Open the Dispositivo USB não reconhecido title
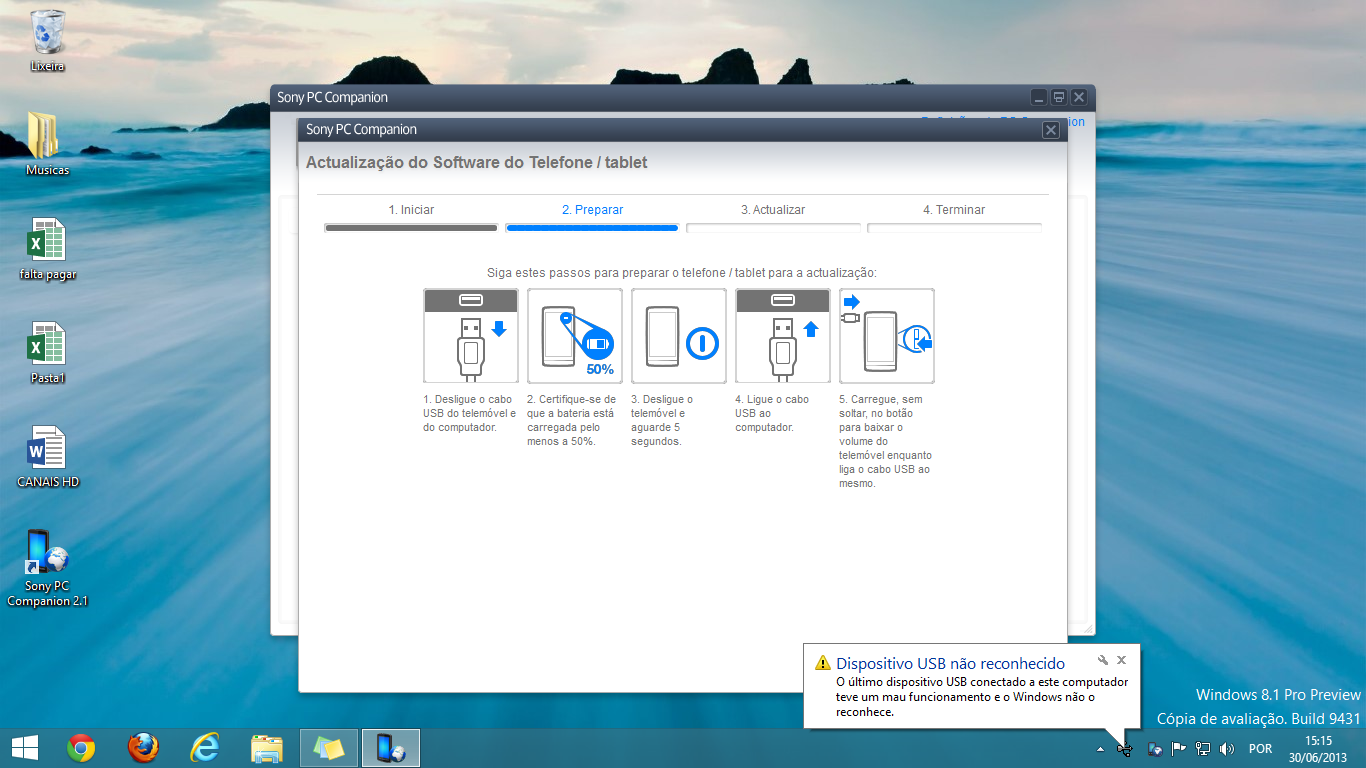The image size is (1366, 768). click(x=950, y=663)
